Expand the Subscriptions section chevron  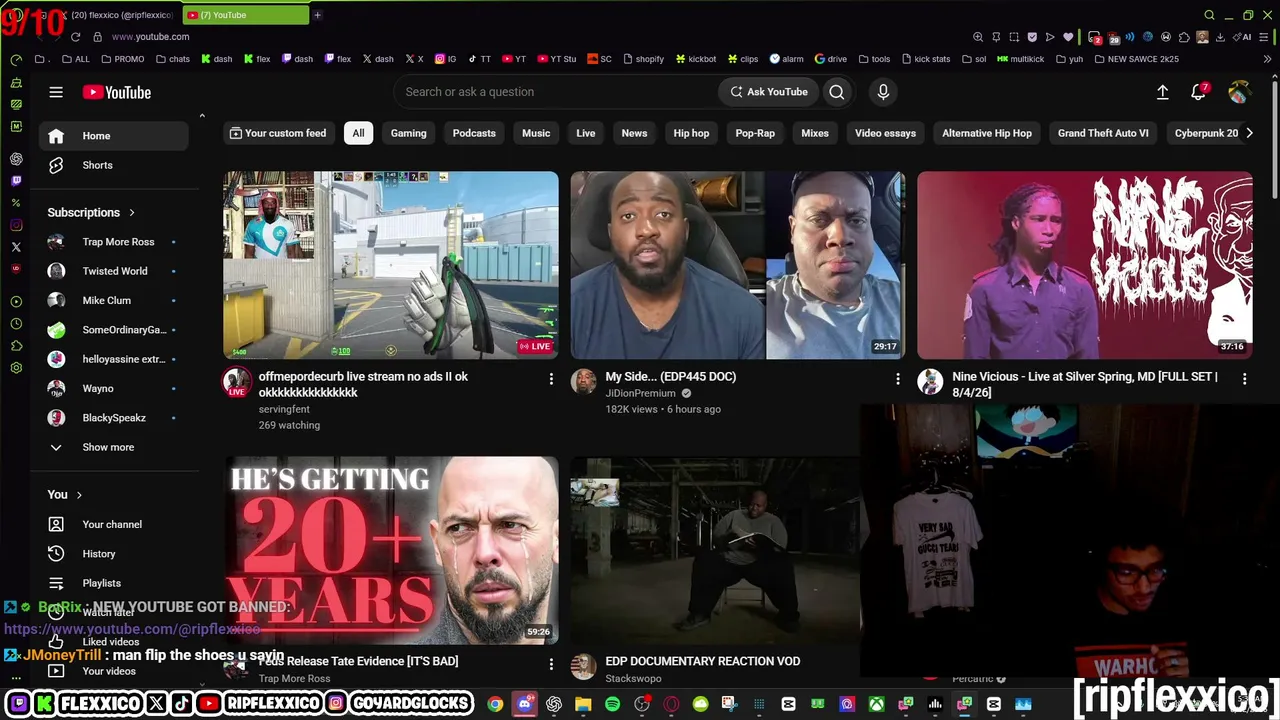click(x=131, y=213)
